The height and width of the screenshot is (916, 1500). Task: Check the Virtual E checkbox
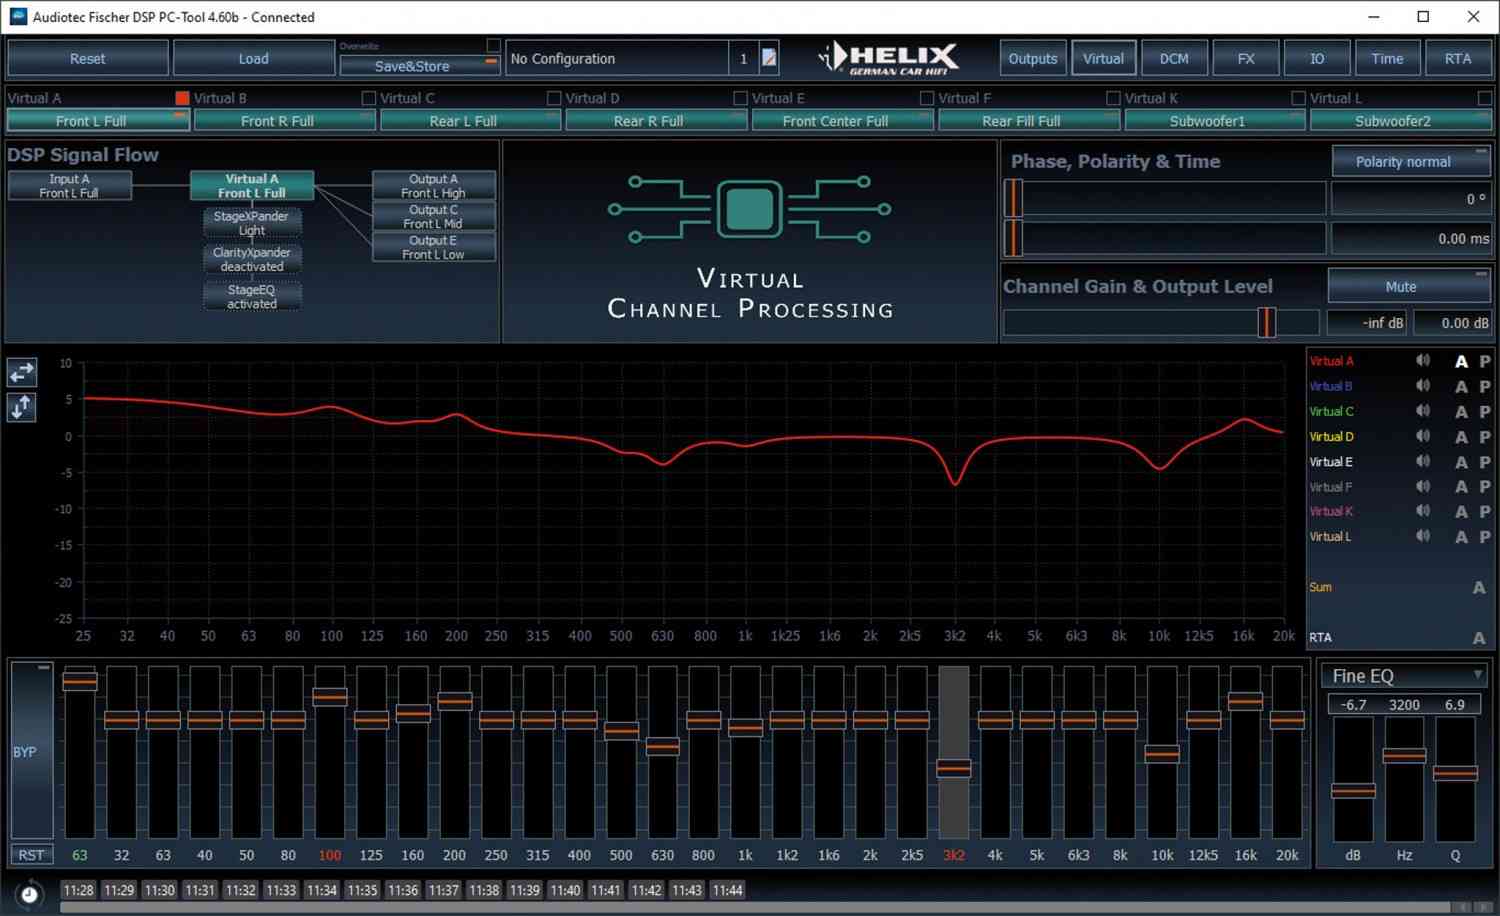[x=926, y=98]
